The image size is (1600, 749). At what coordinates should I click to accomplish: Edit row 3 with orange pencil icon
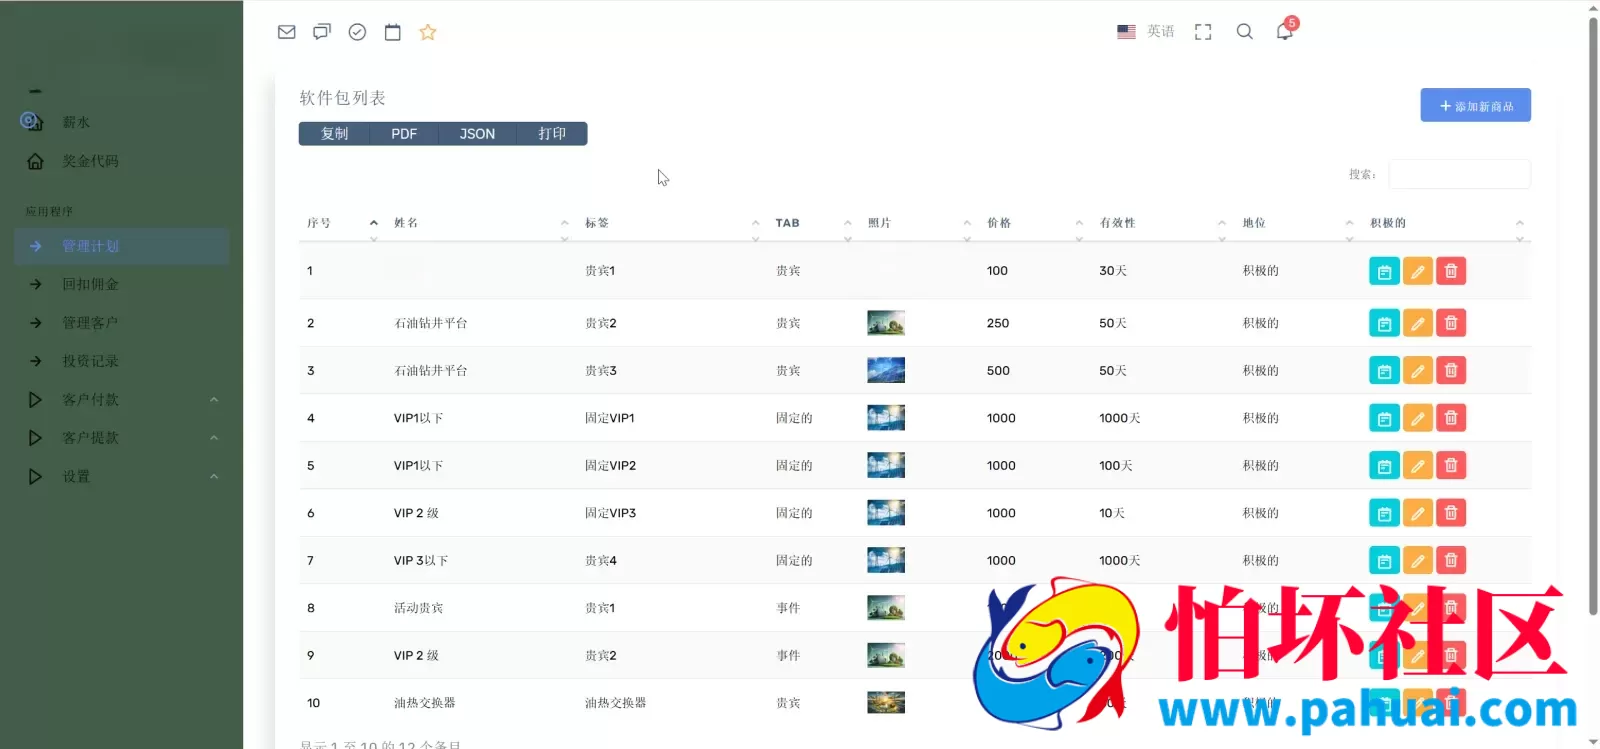(1418, 371)
